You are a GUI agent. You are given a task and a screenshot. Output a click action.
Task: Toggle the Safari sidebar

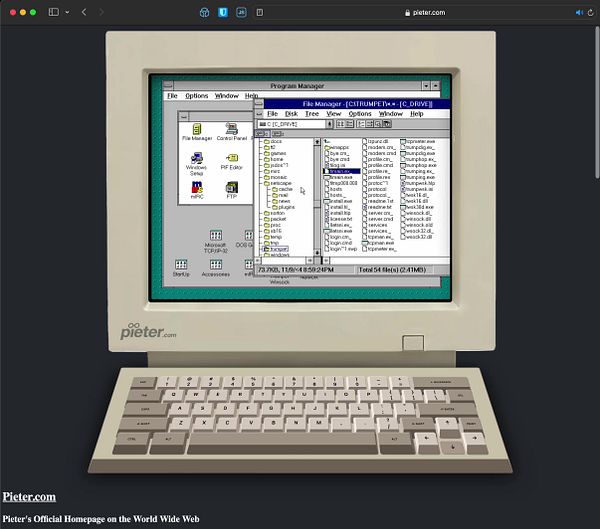click(54, 12)
